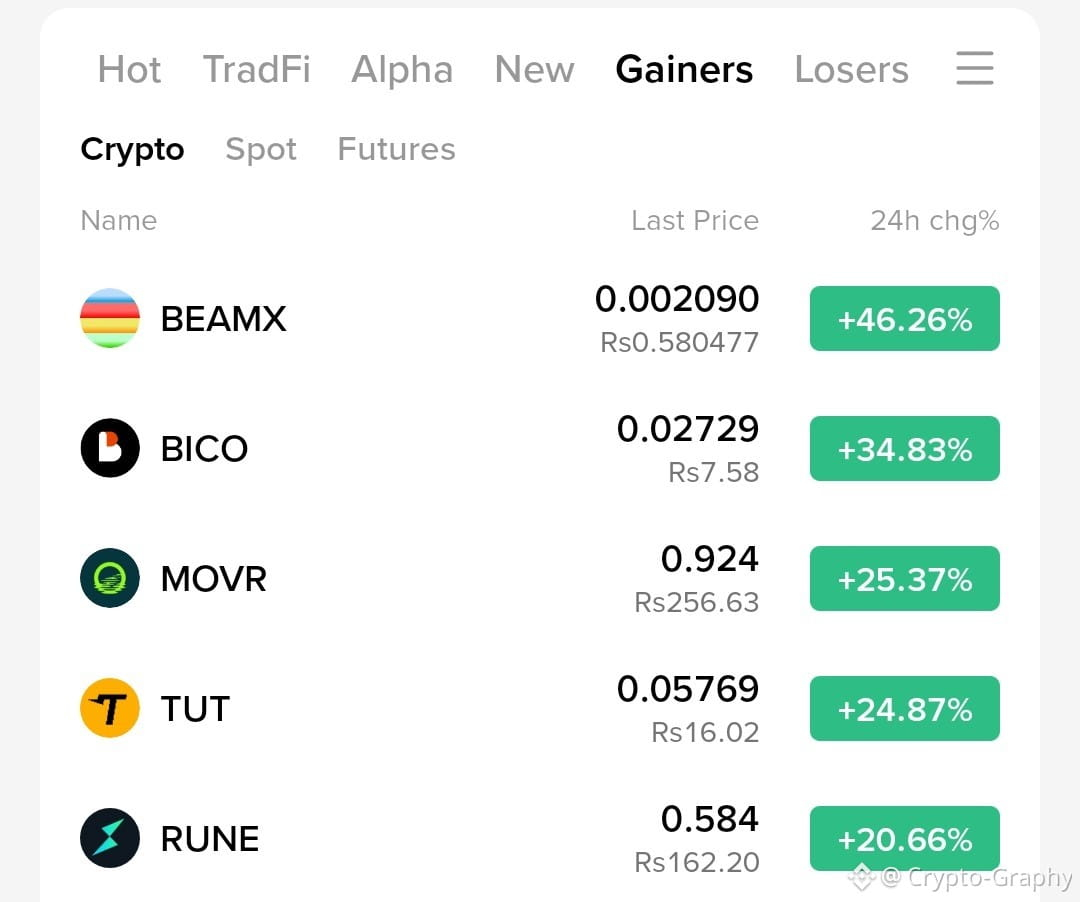Open the New listings tab
Screen dimensions: 1080x902
pyautogui.click(x=534, y=70)
